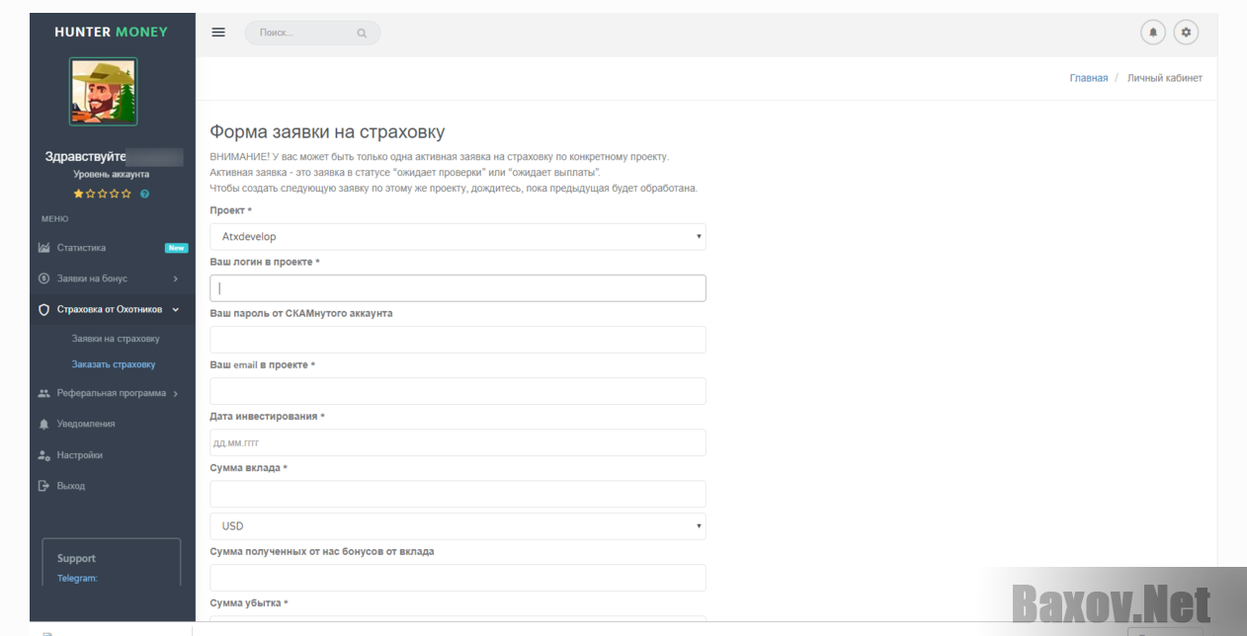The height and width of the screenshot is (636, 1247).
Task: Click the Личный кабинет breadcrumb text
Action: [1164, 78]
